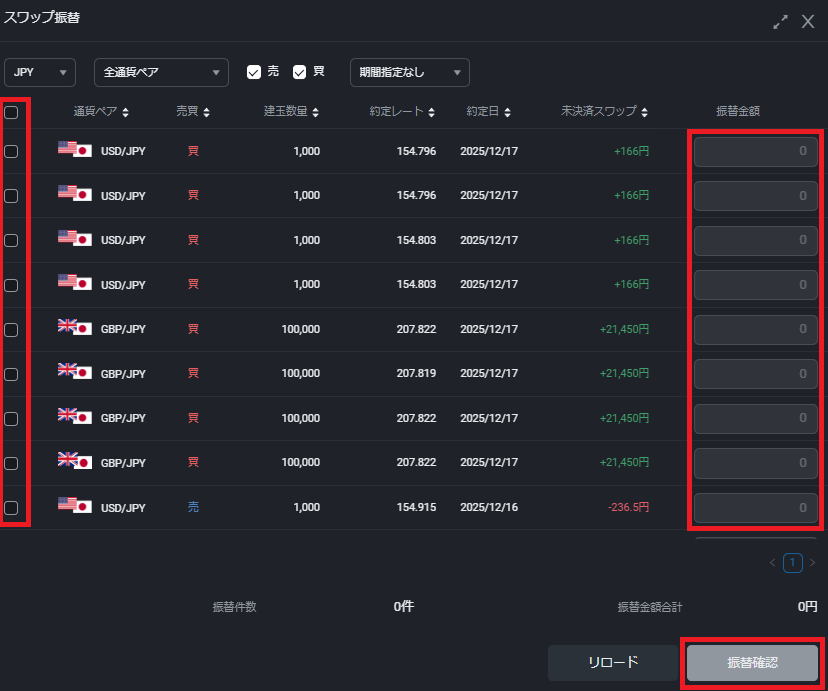Sort by 未決済スワップ column arrows
This screenshot has width=828, height=691.
click(x=645, y=112)
